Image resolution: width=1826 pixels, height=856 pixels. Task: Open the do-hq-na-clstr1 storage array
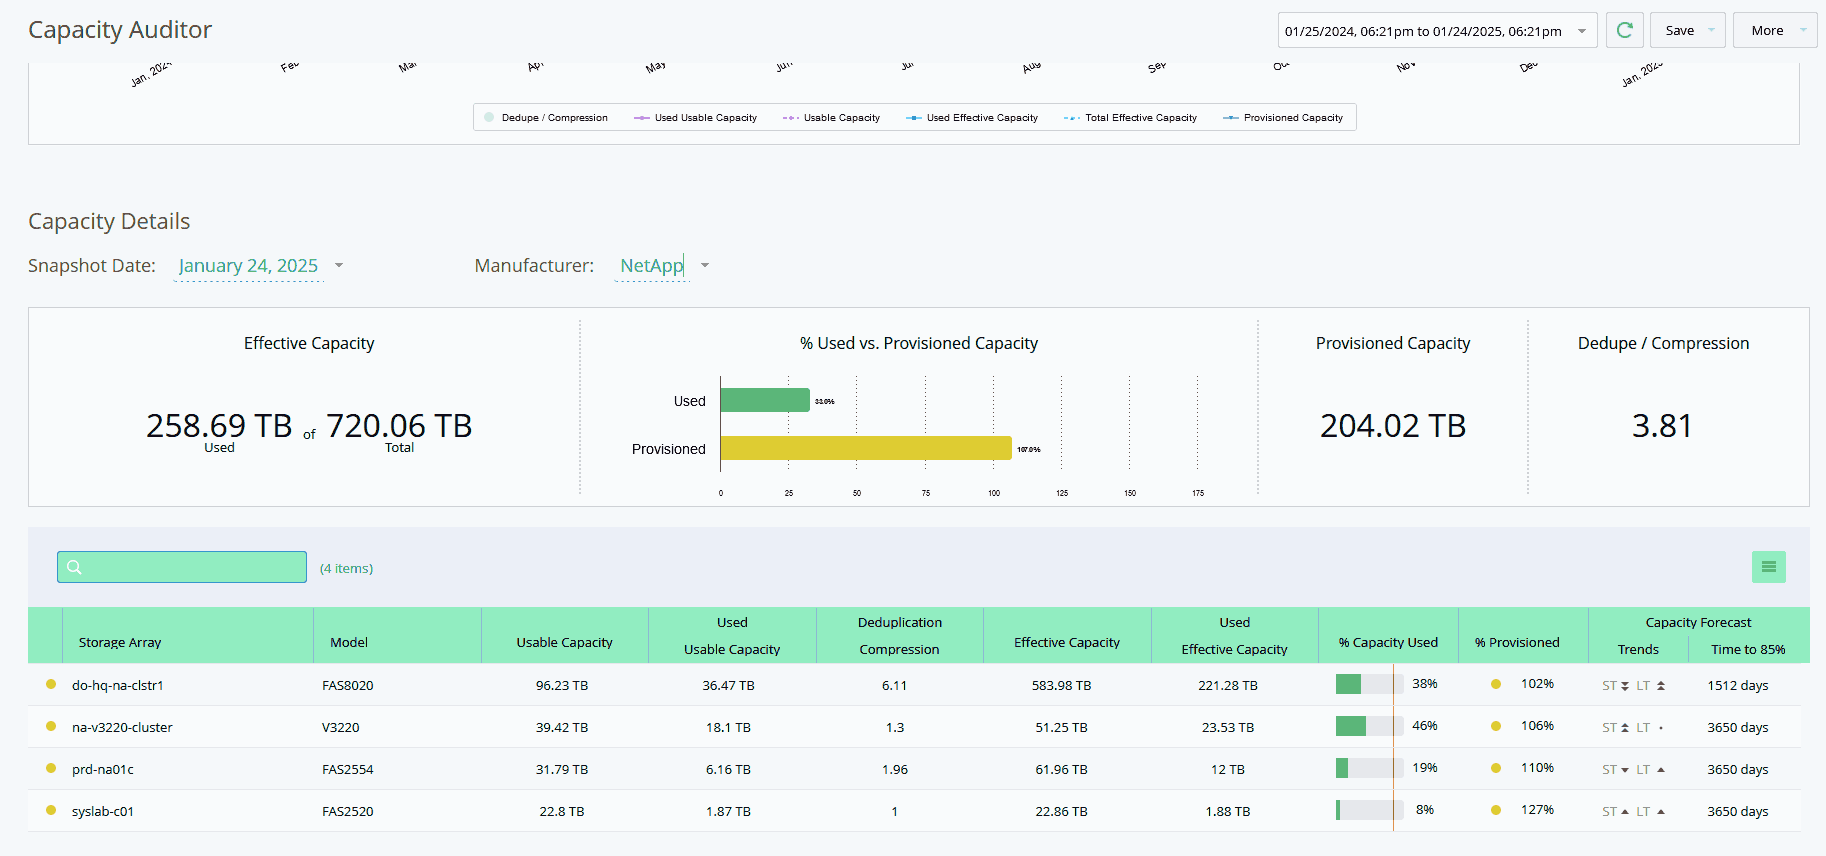pyautogui.click(x=118, y=686)
